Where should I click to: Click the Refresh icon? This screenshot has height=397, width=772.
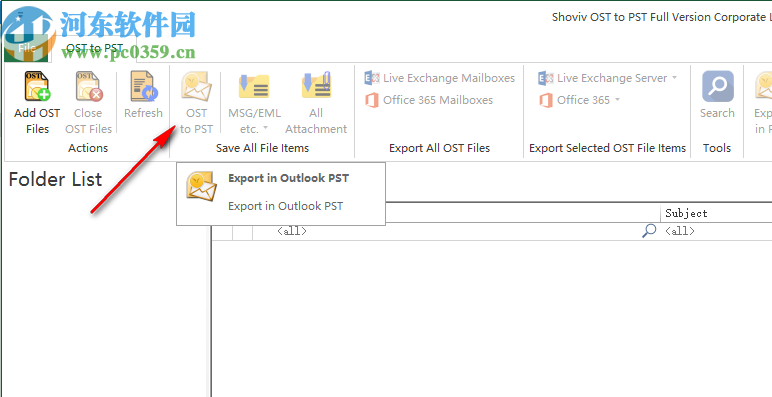pyautogui.click(x=143, y=86)
